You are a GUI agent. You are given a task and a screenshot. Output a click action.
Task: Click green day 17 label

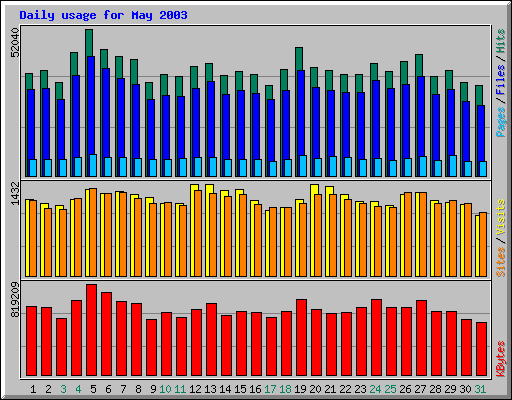click(x=270, y=389)
